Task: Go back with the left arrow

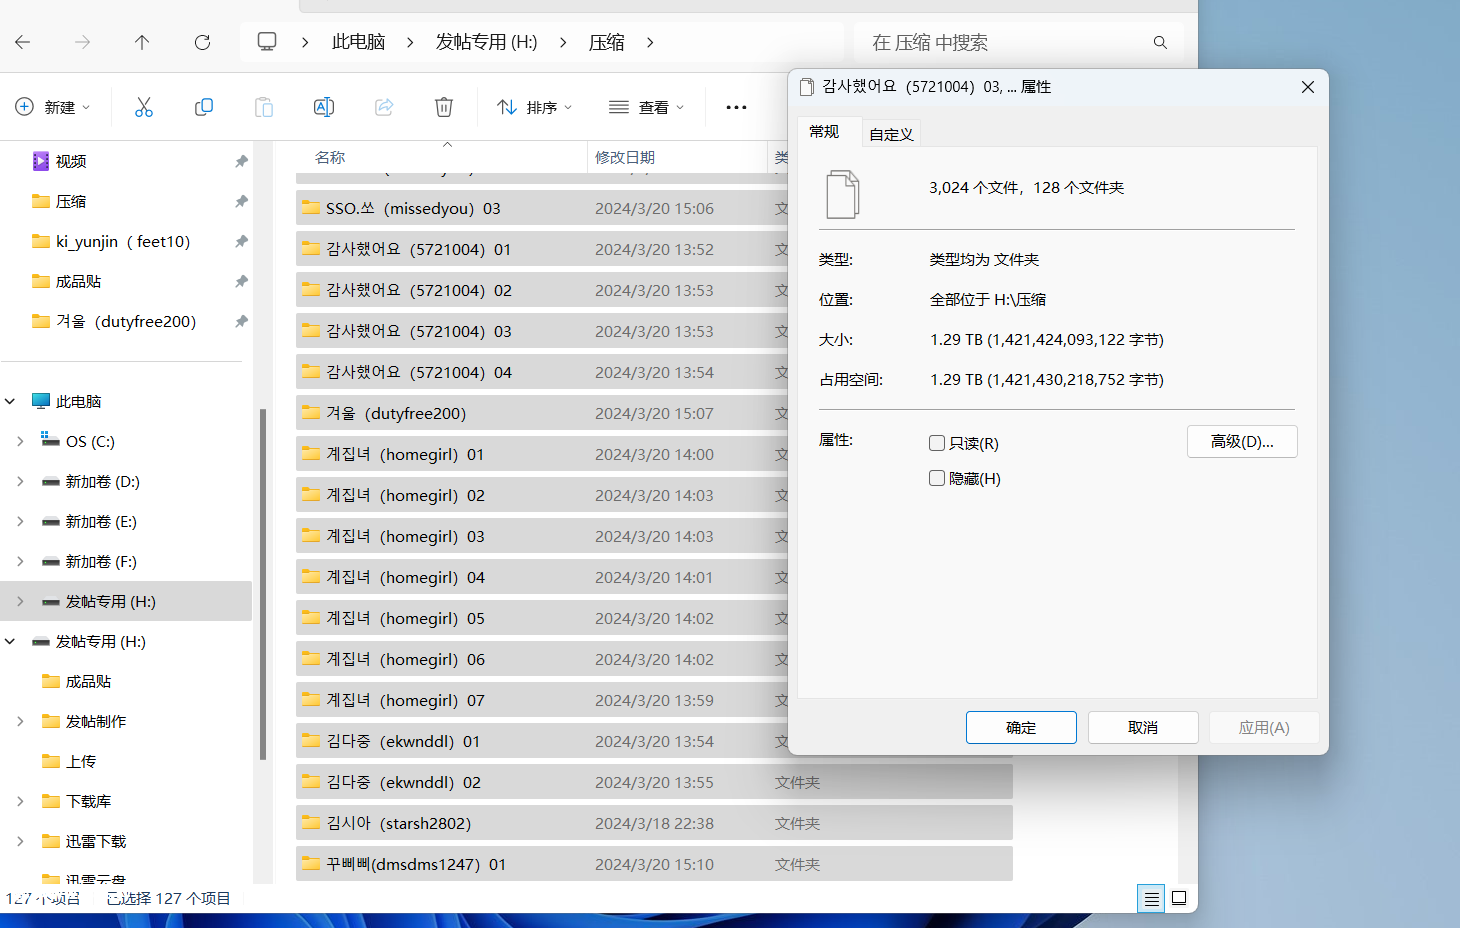Action: point(23,42)
